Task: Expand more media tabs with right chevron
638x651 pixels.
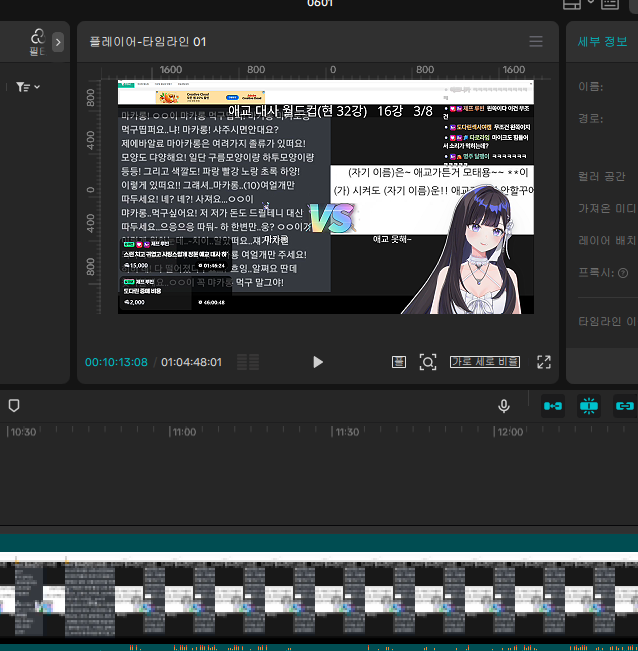Action: pos(58,42)
